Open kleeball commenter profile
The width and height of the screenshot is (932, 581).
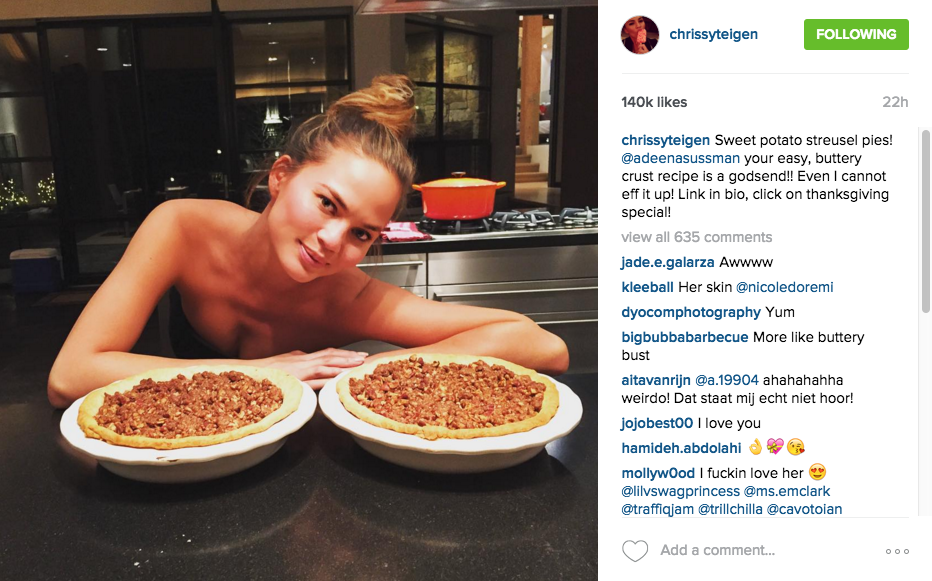[647, 287]
